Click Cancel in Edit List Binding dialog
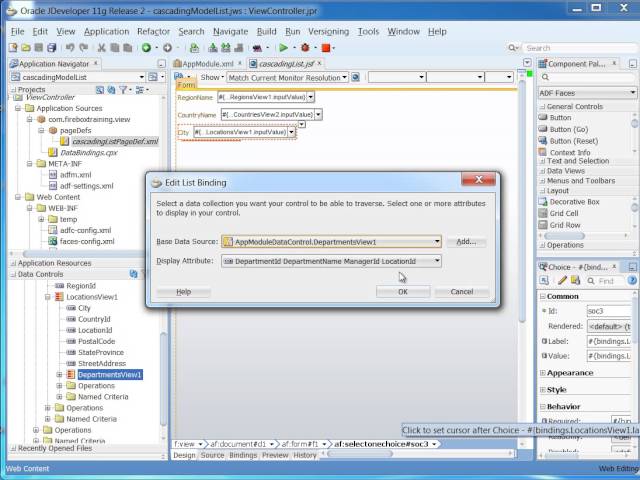 (x=462, y=291)
